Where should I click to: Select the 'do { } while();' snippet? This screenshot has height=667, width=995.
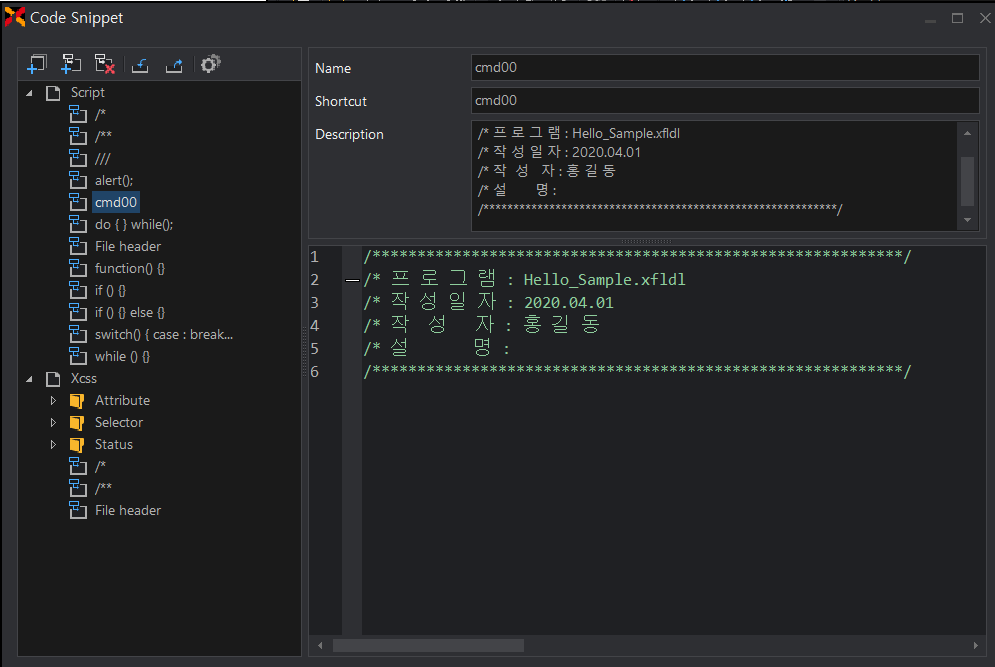pyautogui.click(x=133, y=225)
